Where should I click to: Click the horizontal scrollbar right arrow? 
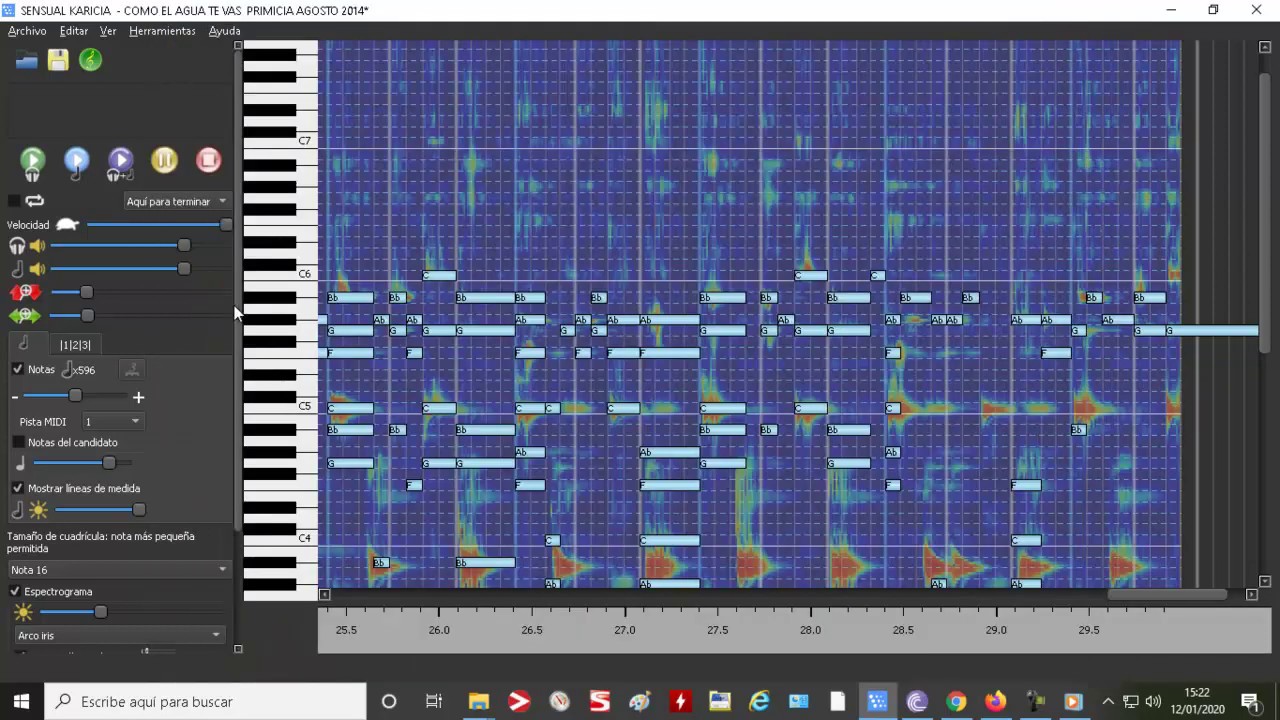tap(1251, 594)
